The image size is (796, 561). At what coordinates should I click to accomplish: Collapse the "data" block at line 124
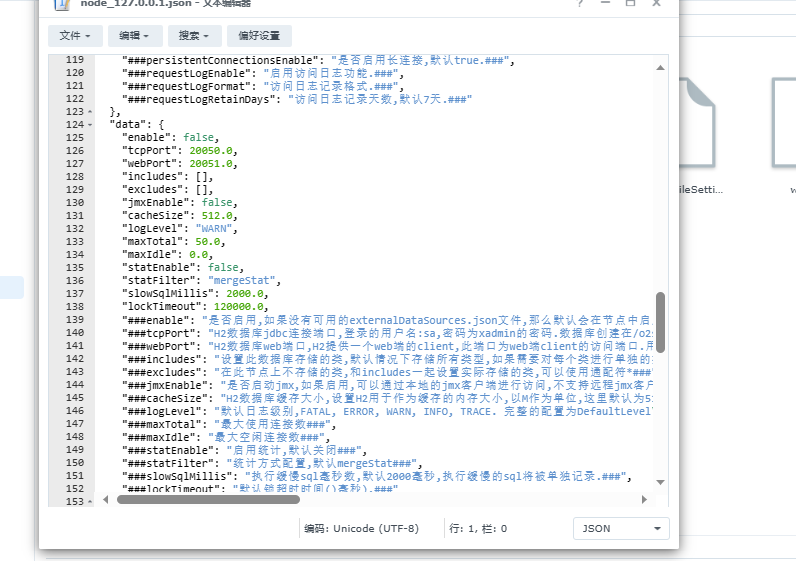[x=90, y=125]
